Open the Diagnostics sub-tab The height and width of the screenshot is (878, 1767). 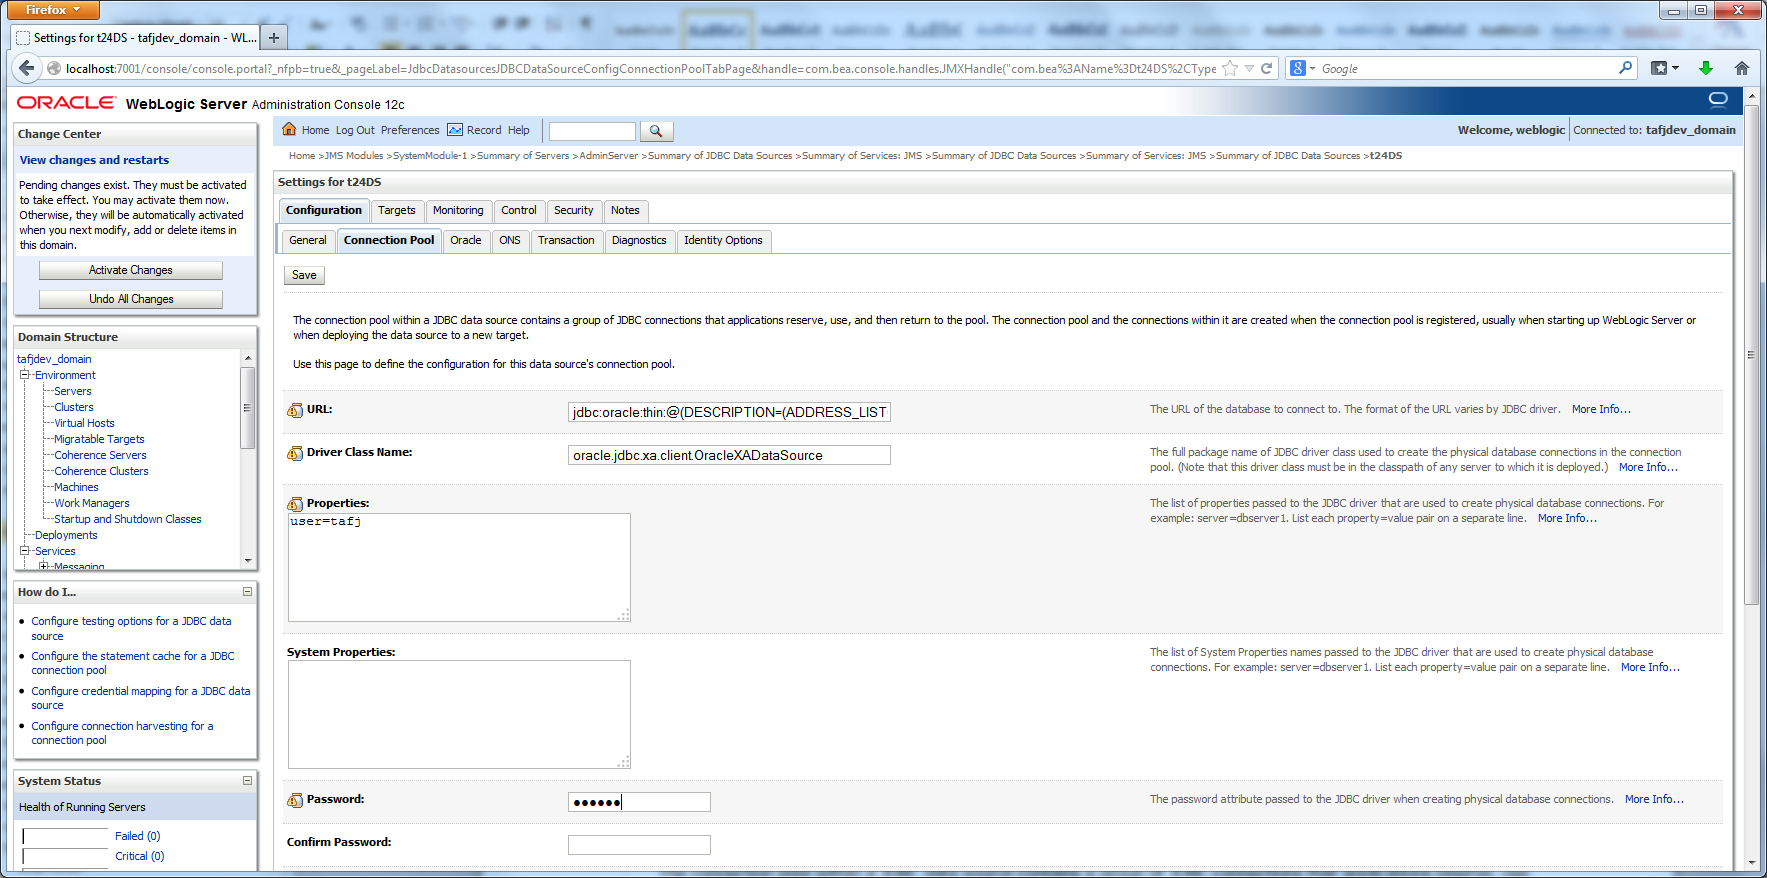click(x=639, y=240)
